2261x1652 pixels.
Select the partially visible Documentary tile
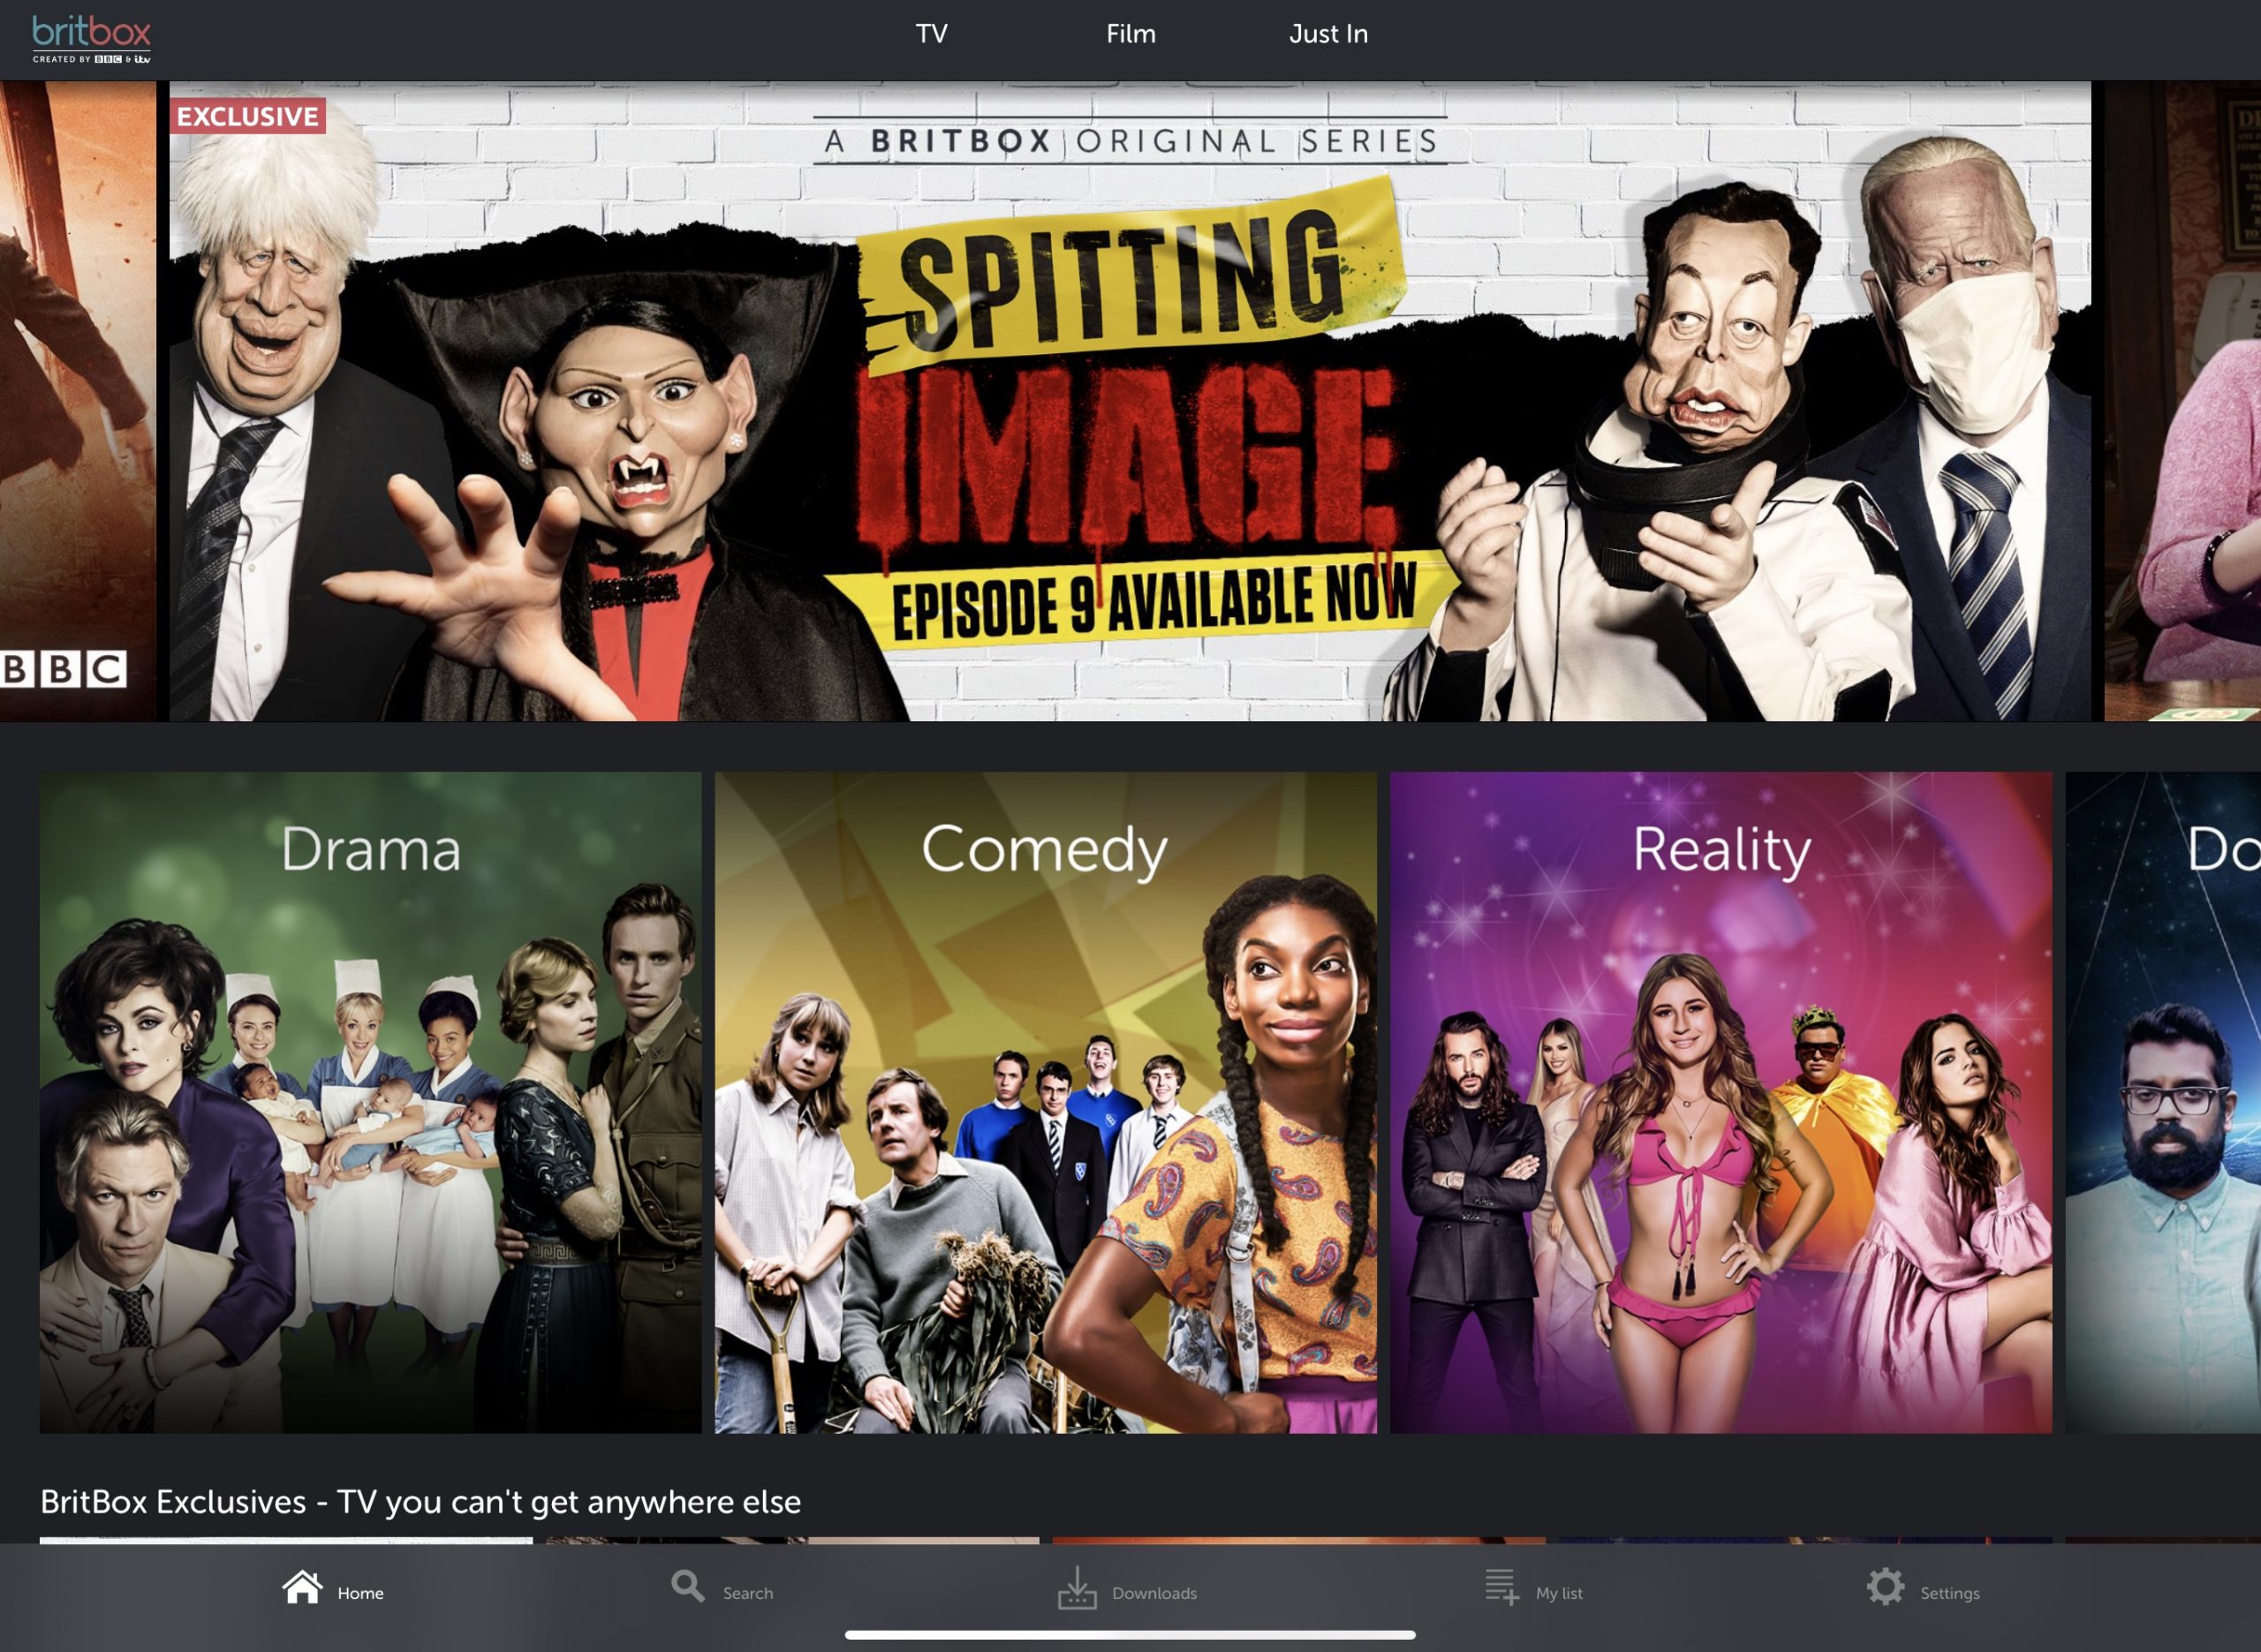pos(2165,1102)
